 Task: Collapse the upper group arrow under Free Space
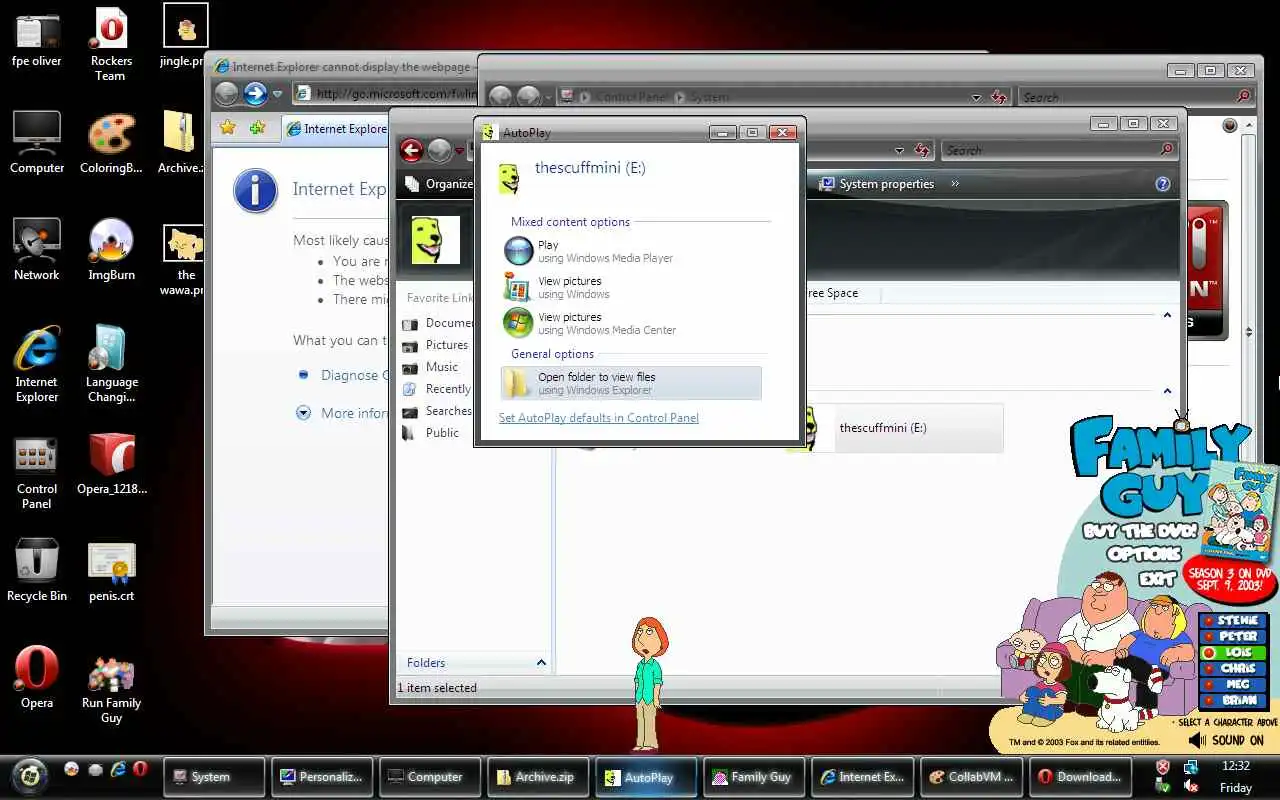coord(1166,316)
